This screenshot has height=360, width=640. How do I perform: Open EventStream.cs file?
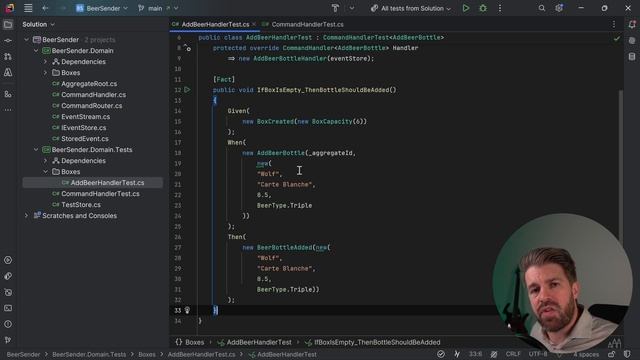tap(85, 117)
